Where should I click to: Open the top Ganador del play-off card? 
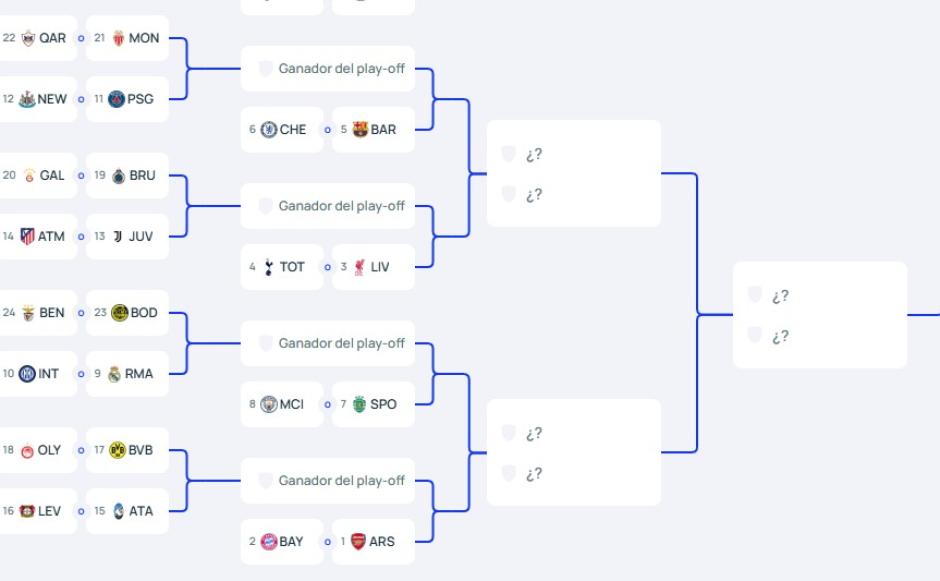point(328,69)
